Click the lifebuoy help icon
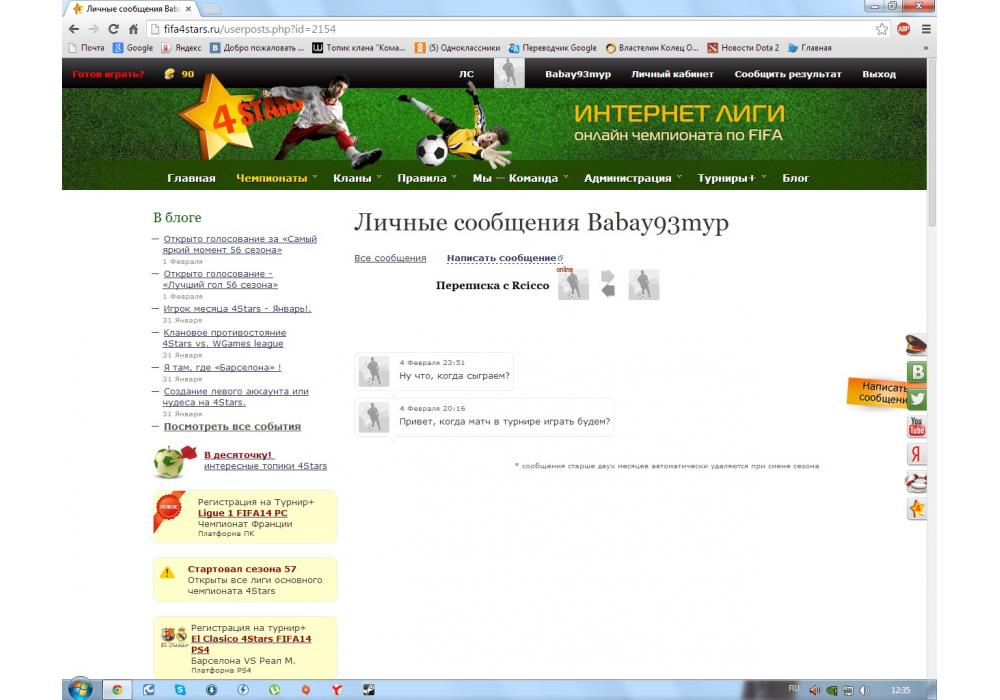Viewport: 1000px width, 700px height. point(916,482)
